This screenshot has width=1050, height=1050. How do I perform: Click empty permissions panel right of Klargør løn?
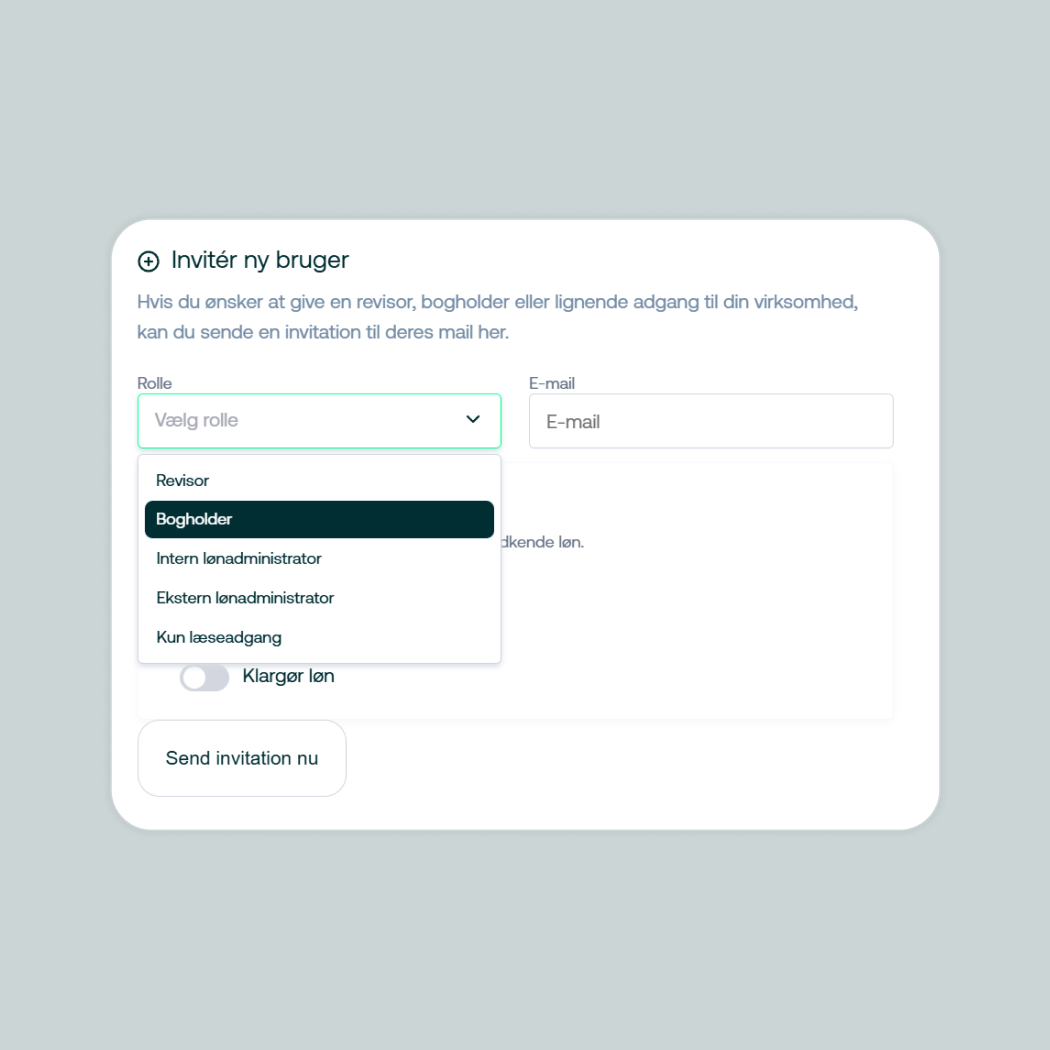pyautogui.click(x=650, y=660)
